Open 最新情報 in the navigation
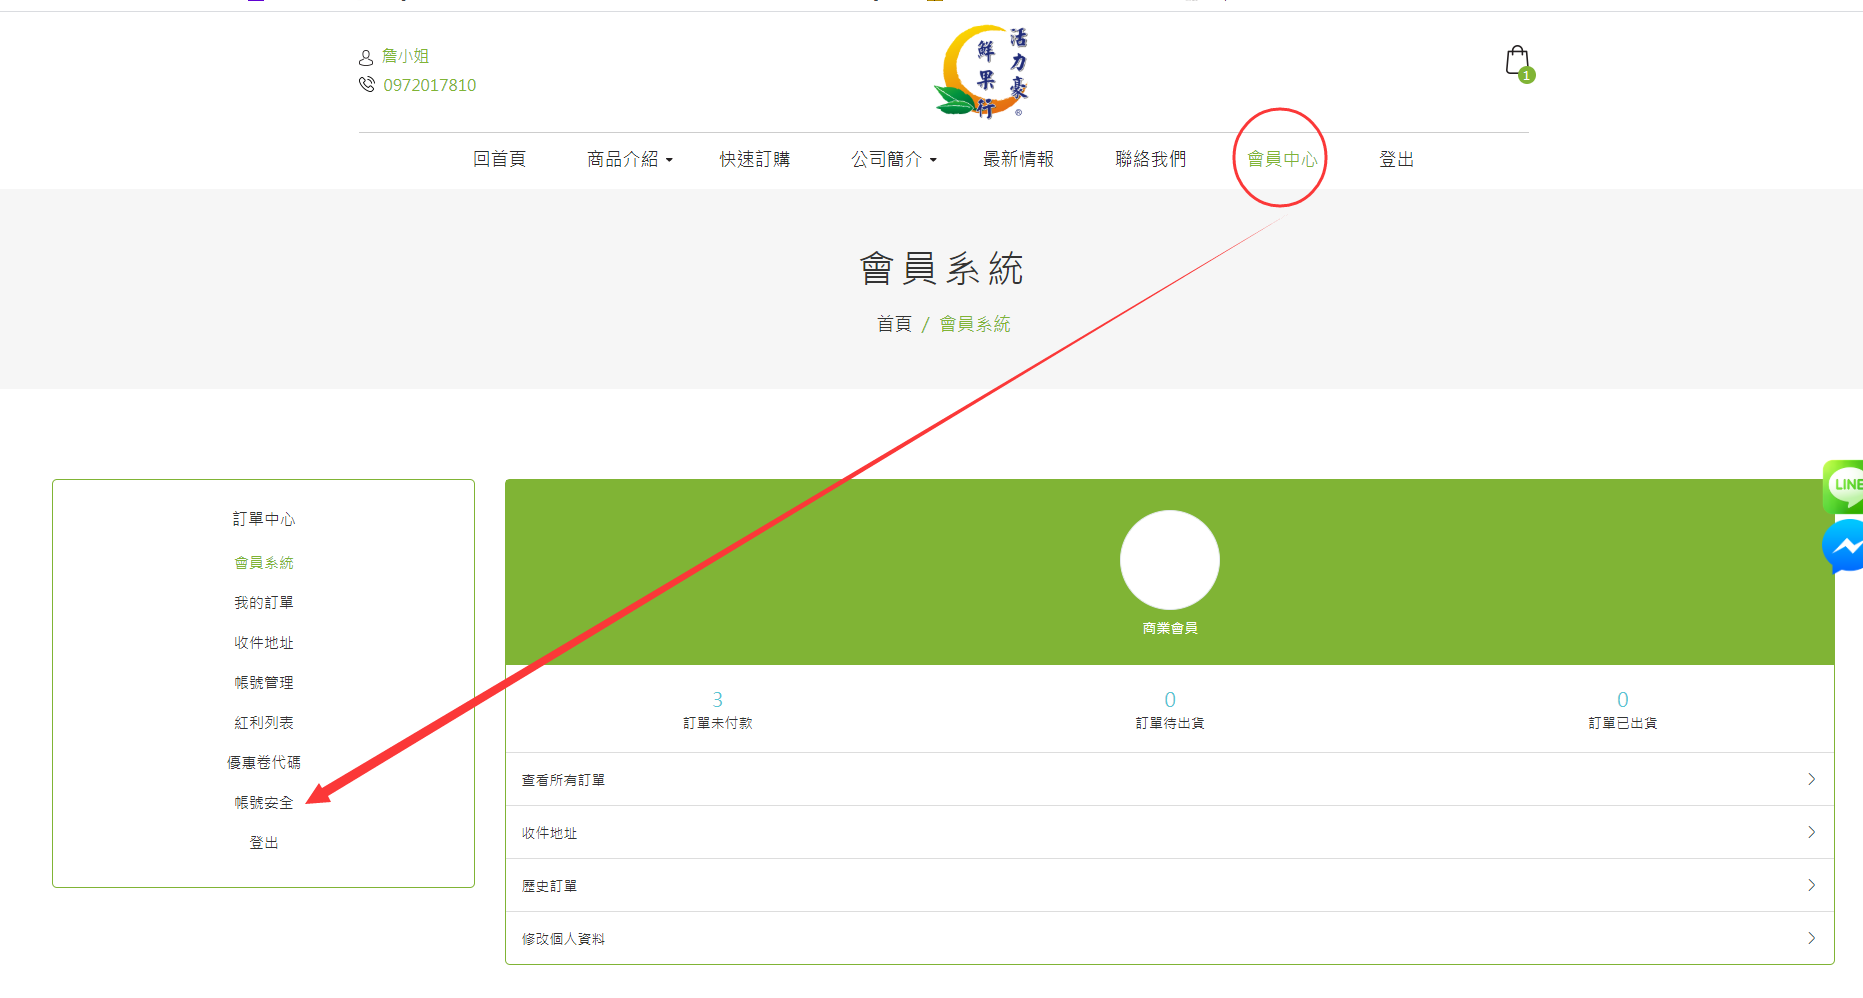 click(x=1018, y=159)
